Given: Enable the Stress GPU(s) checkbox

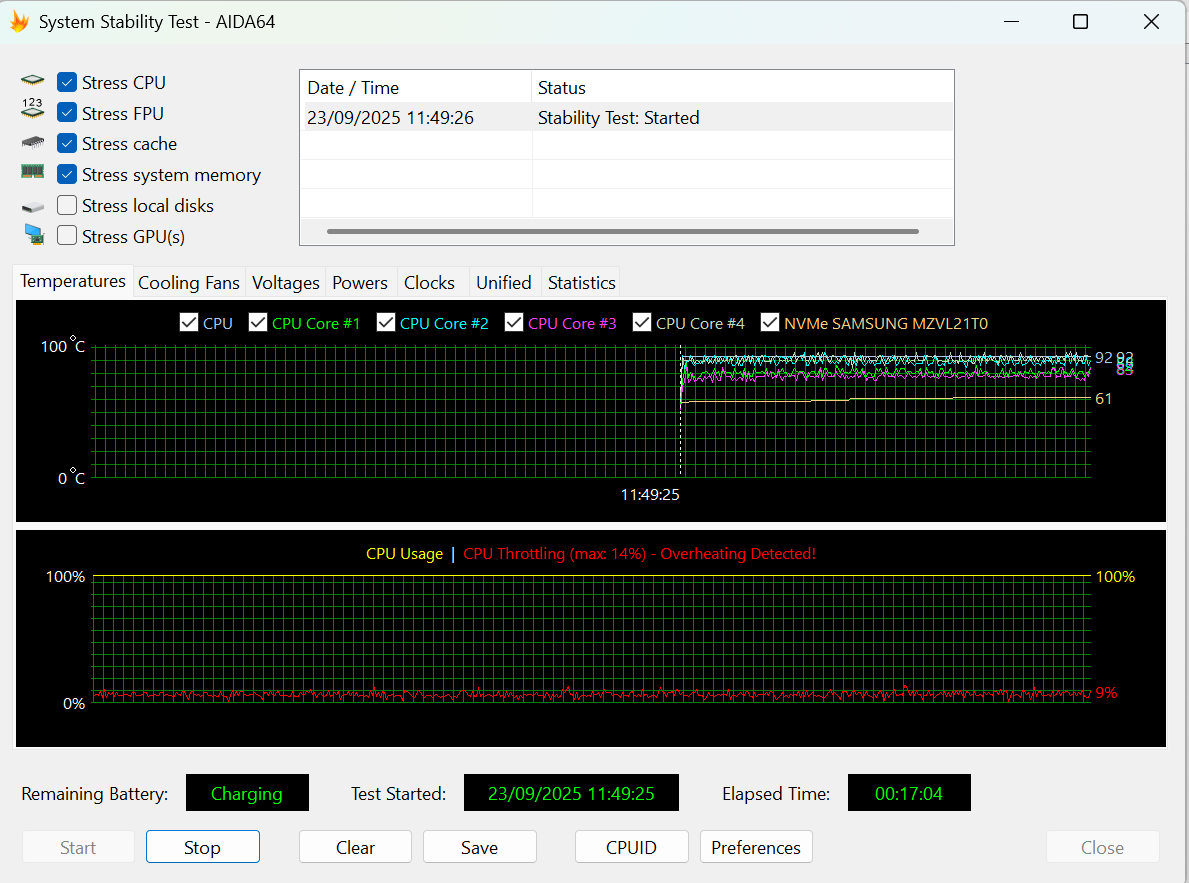Looking at the screenshot, I should tap(67, 236).
